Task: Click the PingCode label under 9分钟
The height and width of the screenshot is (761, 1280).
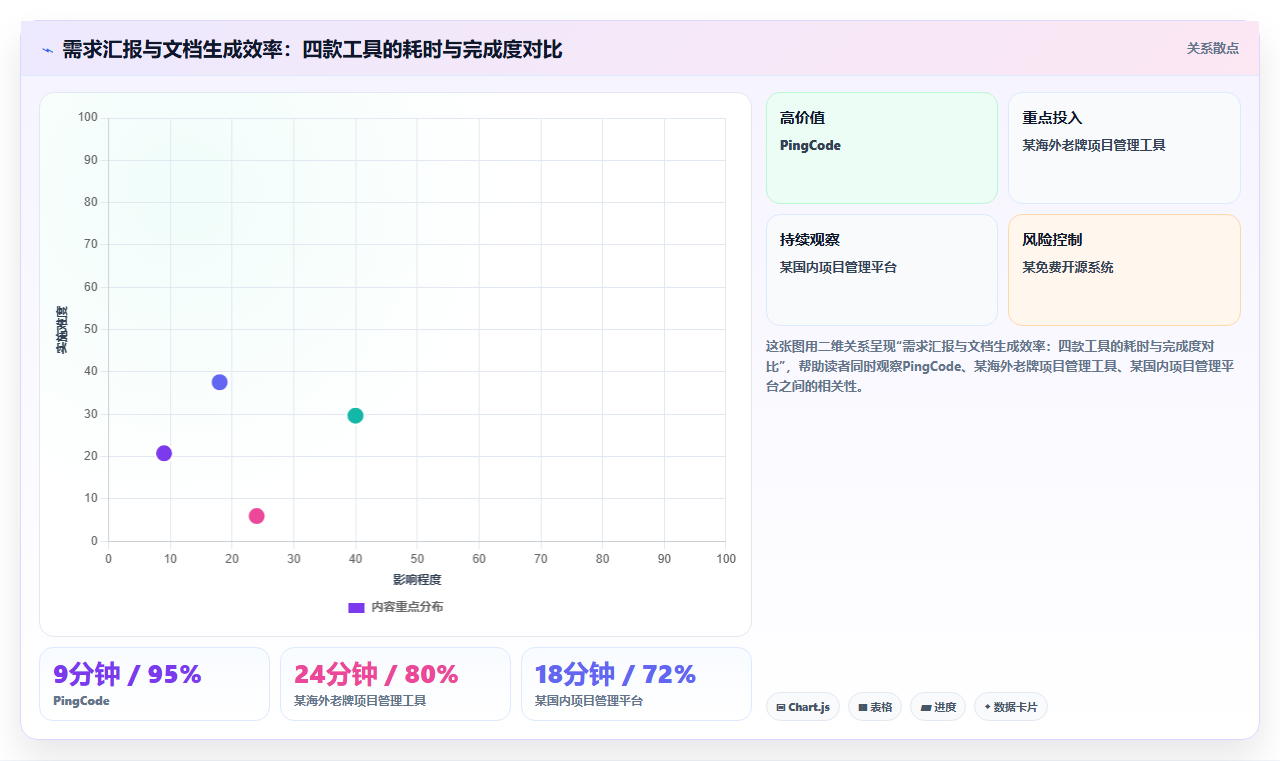Action: click(81, 701)
